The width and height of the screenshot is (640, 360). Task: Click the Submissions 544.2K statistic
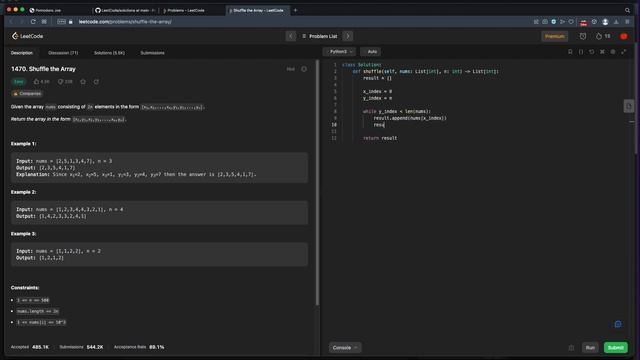pyautogui.click(x=81, y=347)
